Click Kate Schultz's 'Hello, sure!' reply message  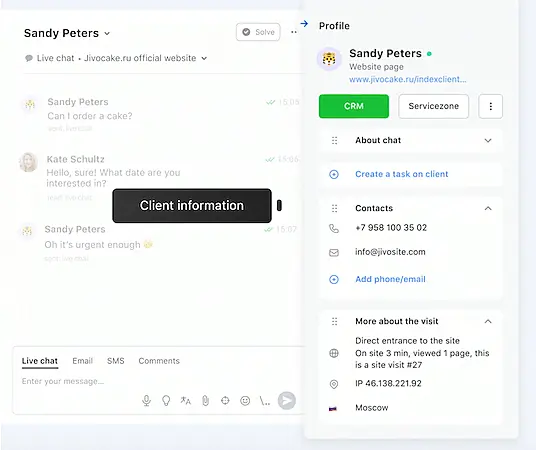(113, 178)
